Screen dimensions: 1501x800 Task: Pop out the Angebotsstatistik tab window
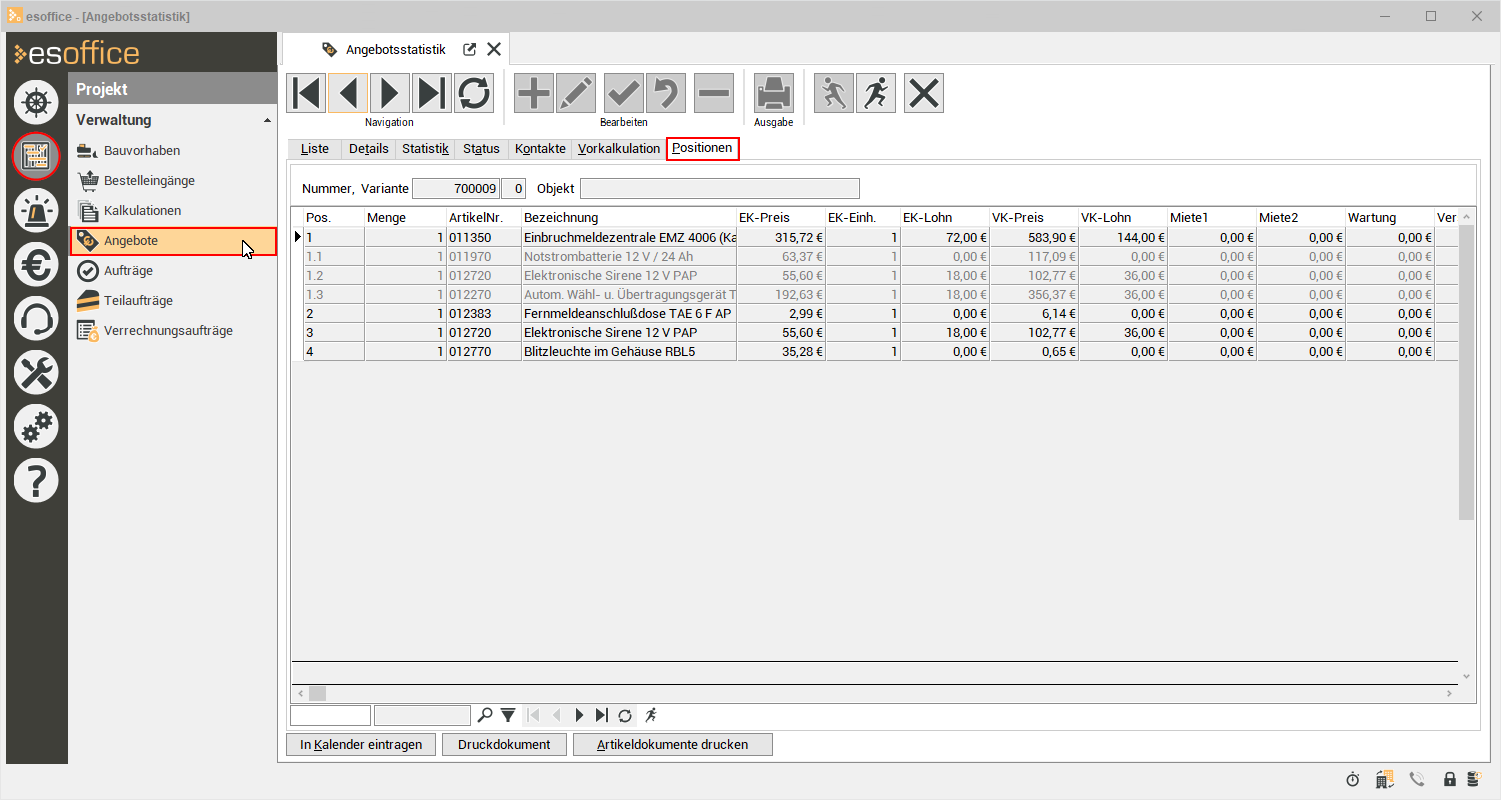click(469, 49)
